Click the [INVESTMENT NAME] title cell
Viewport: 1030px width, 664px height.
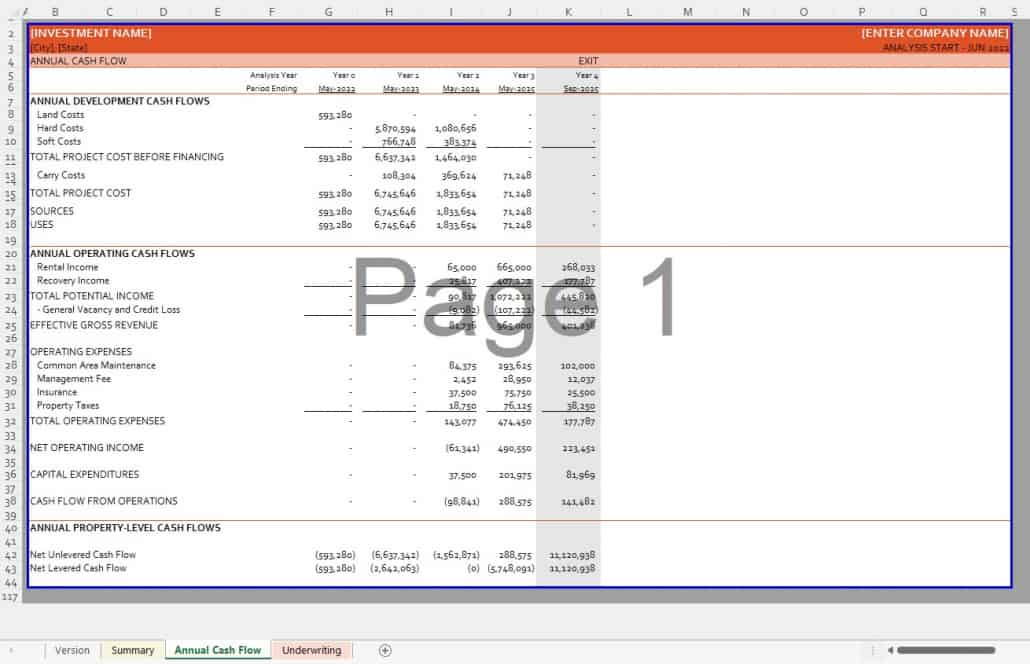pos(91,33)
